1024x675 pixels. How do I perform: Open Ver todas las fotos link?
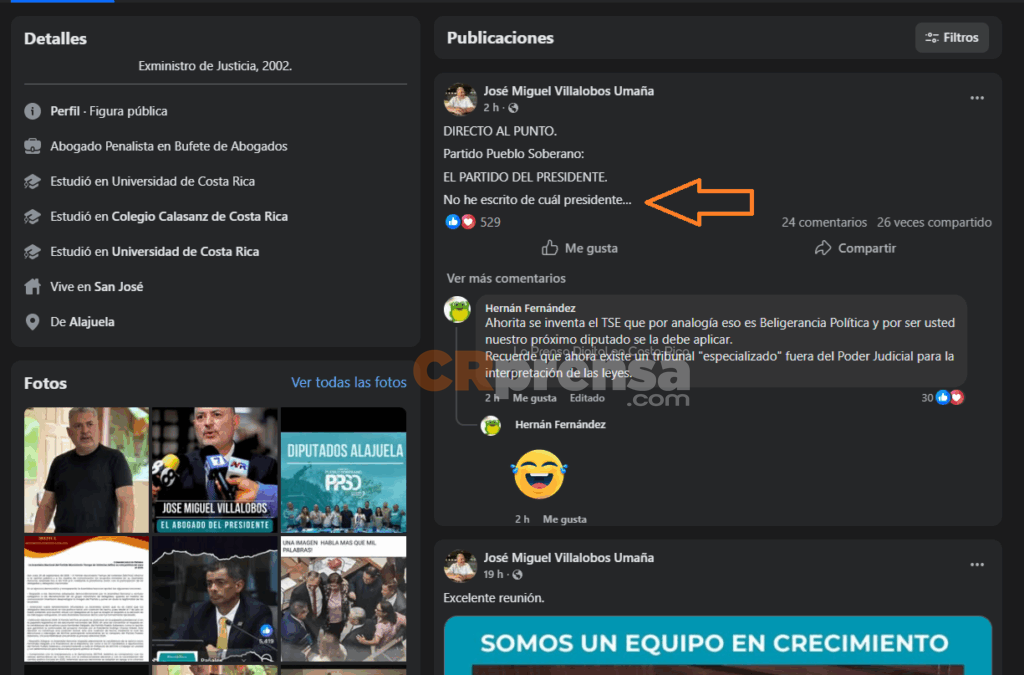pos(348,382)
